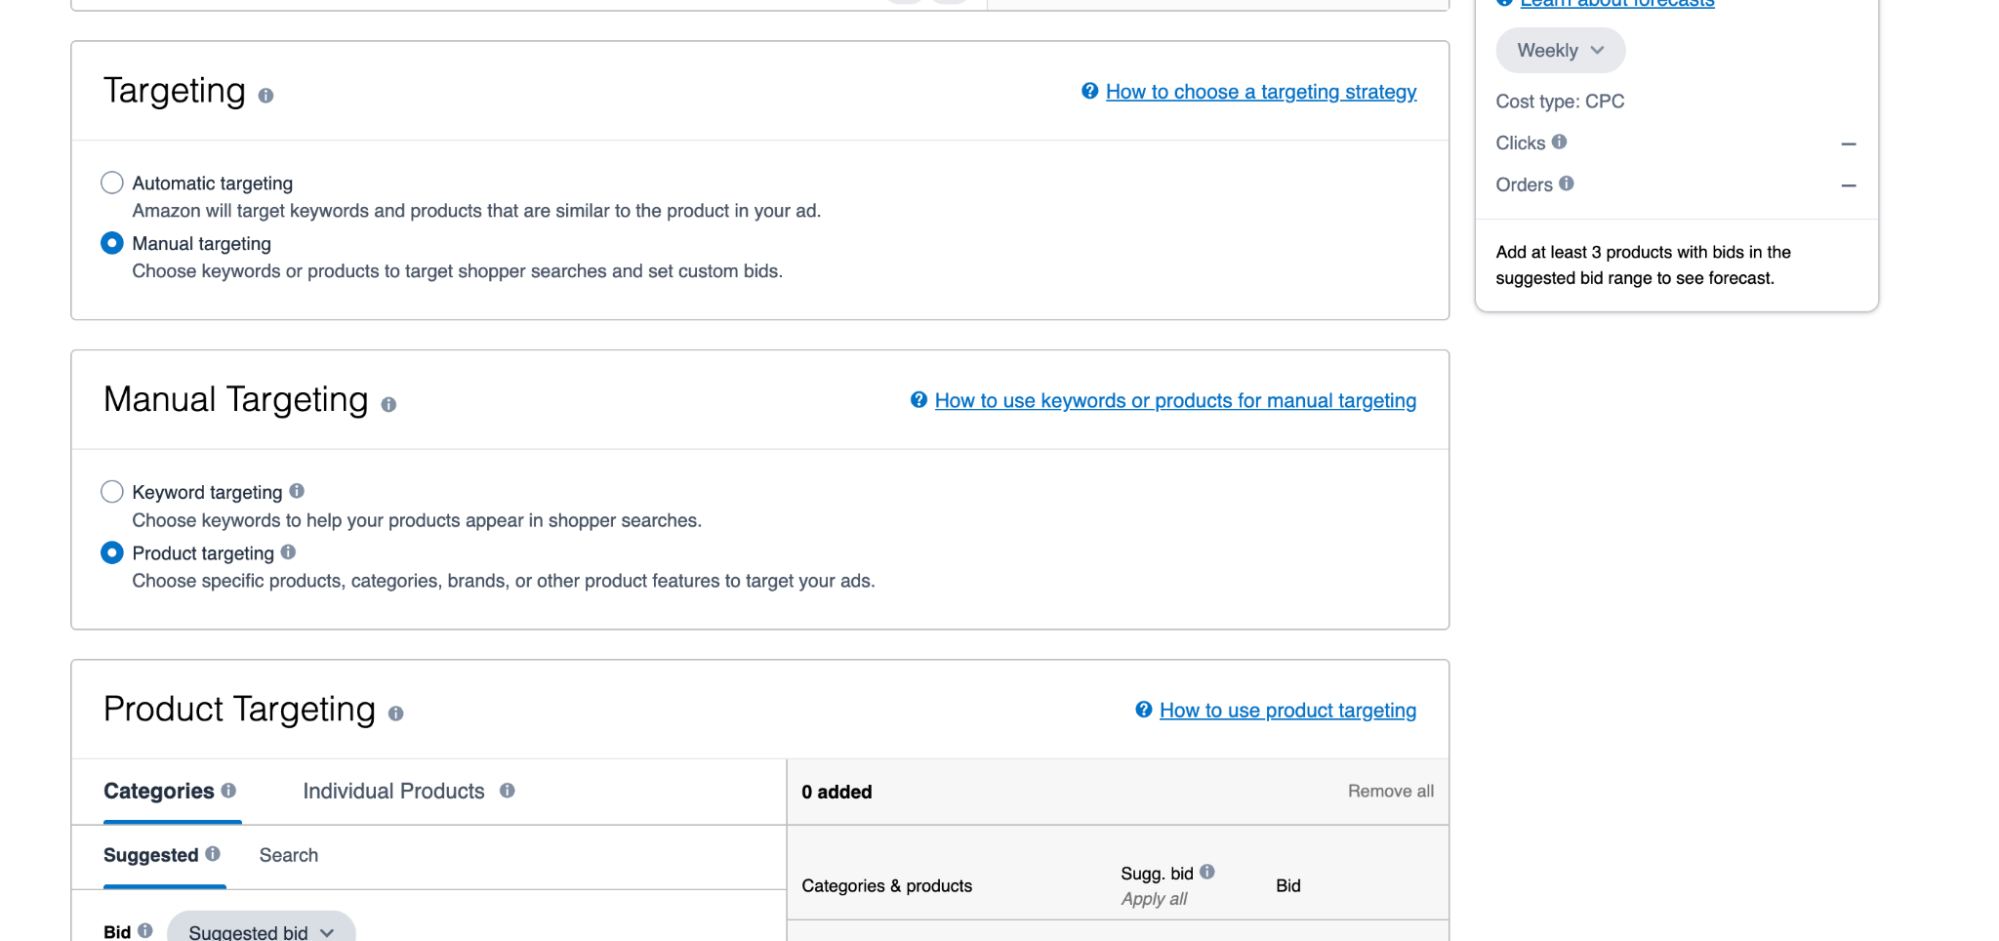
Task: Select the Suggested sub-tab
Action: (x=151, y=855)
